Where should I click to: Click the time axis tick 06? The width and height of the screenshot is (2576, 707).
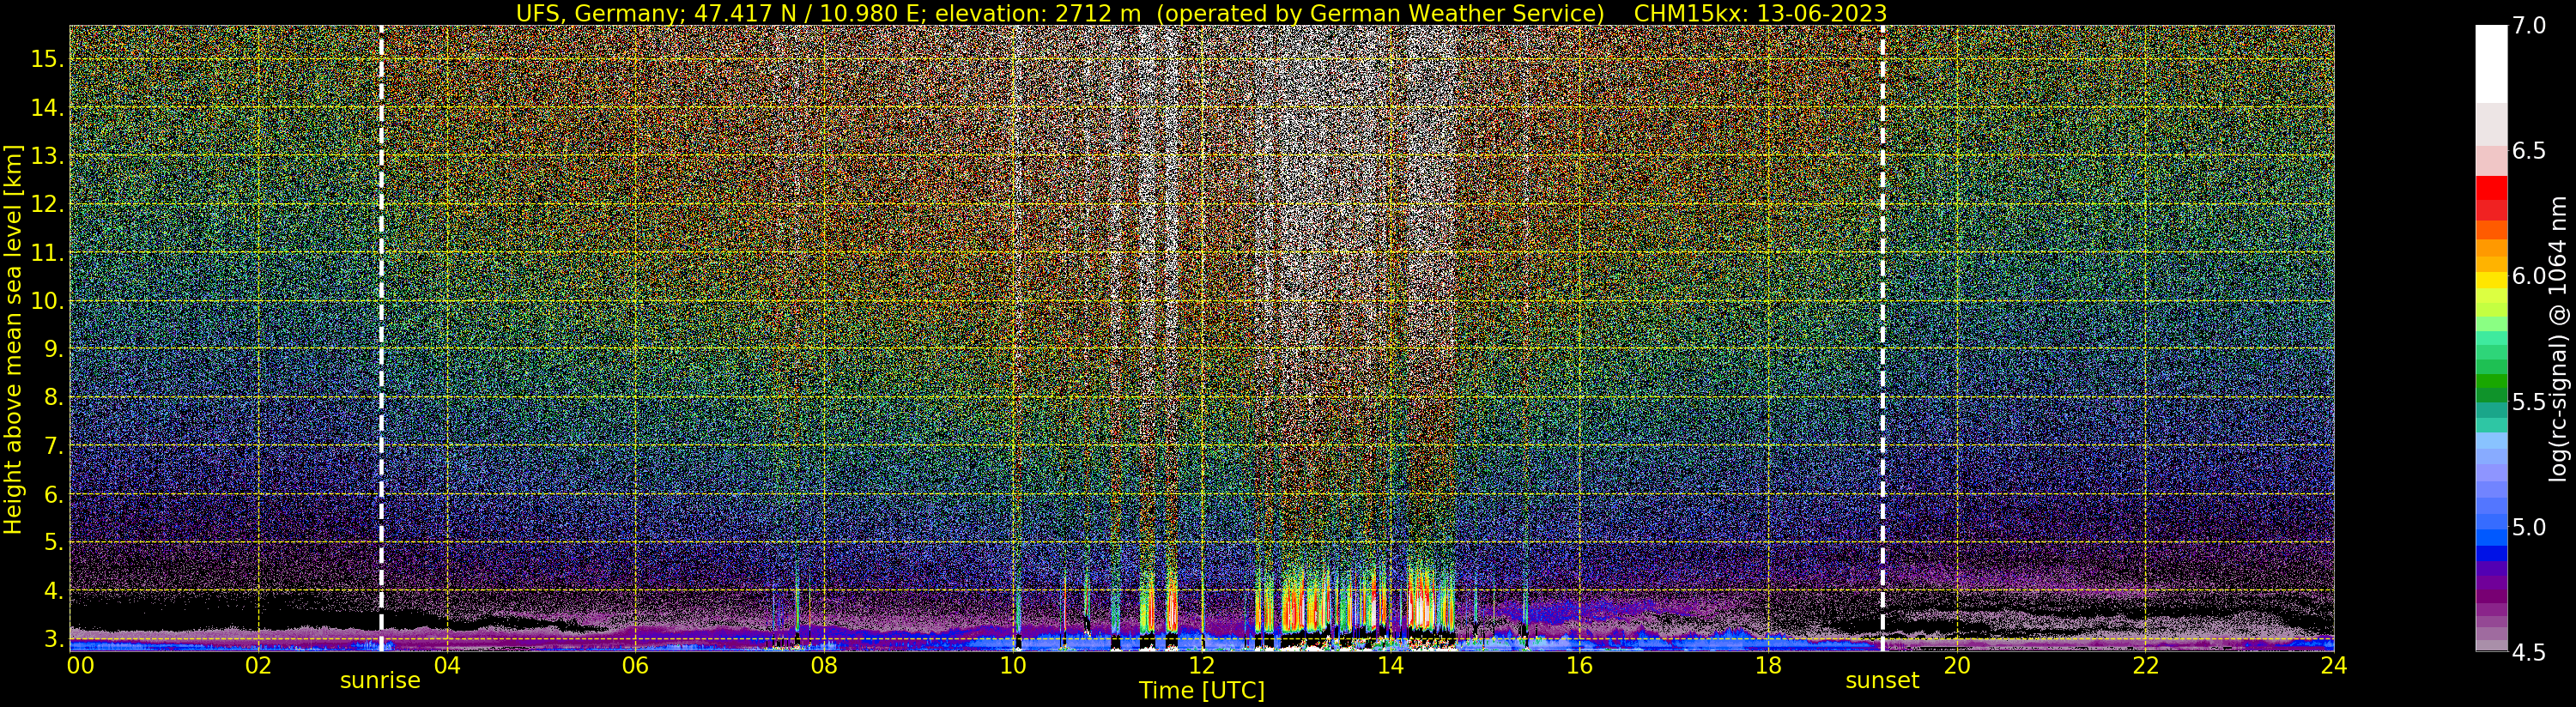point(635,665)
